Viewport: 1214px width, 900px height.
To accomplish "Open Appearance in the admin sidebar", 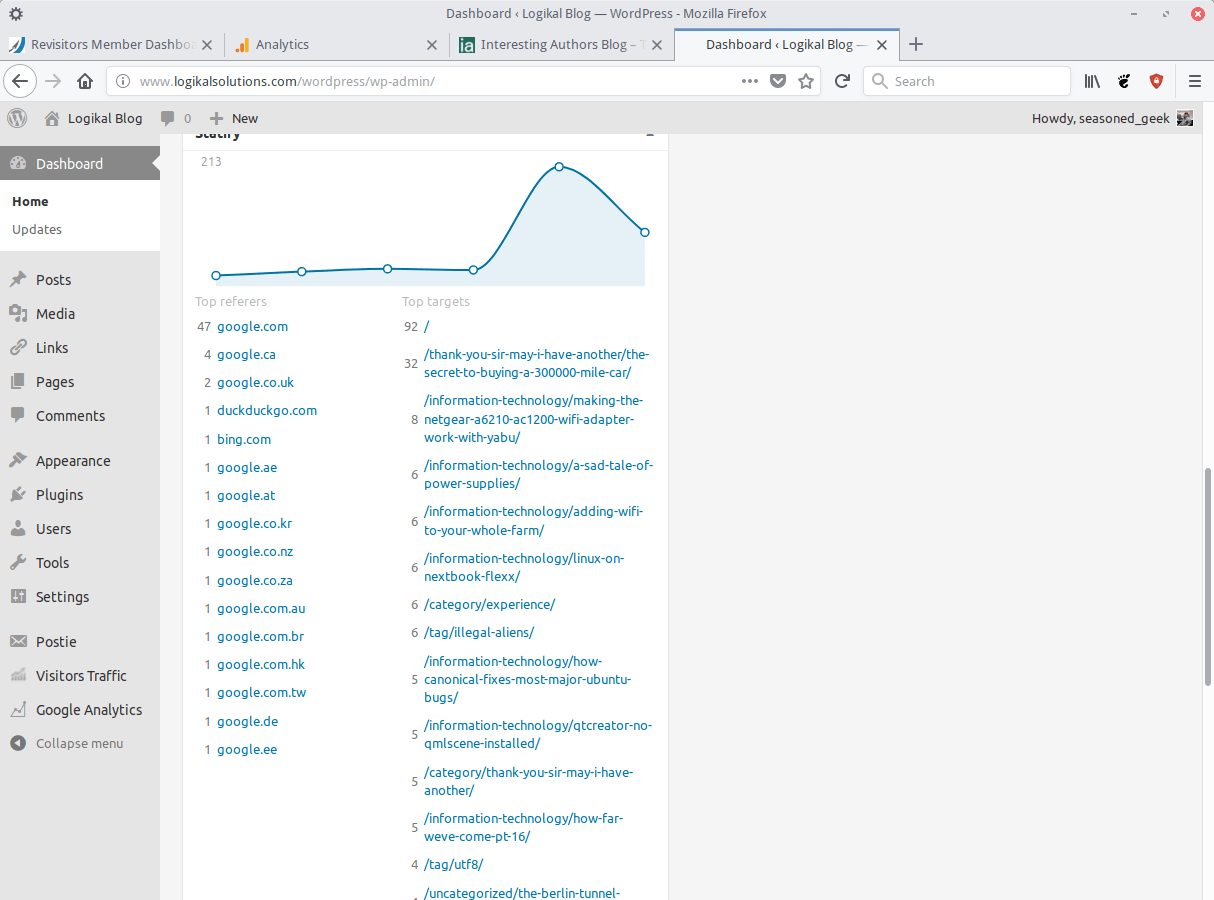I will tap(72, 461).
